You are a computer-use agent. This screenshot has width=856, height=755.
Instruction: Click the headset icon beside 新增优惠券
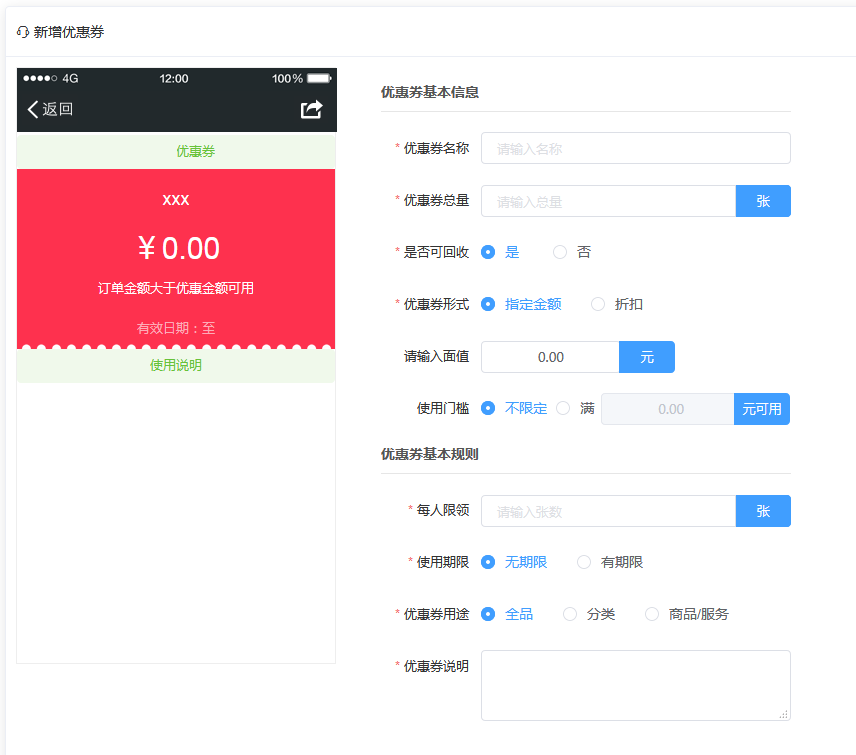22,32
